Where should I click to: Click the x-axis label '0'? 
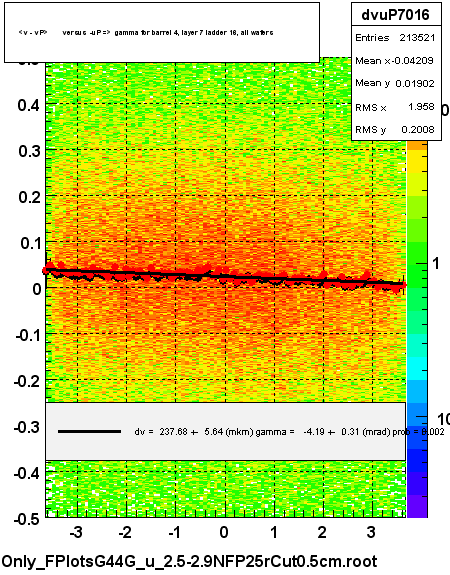(224, 532)
